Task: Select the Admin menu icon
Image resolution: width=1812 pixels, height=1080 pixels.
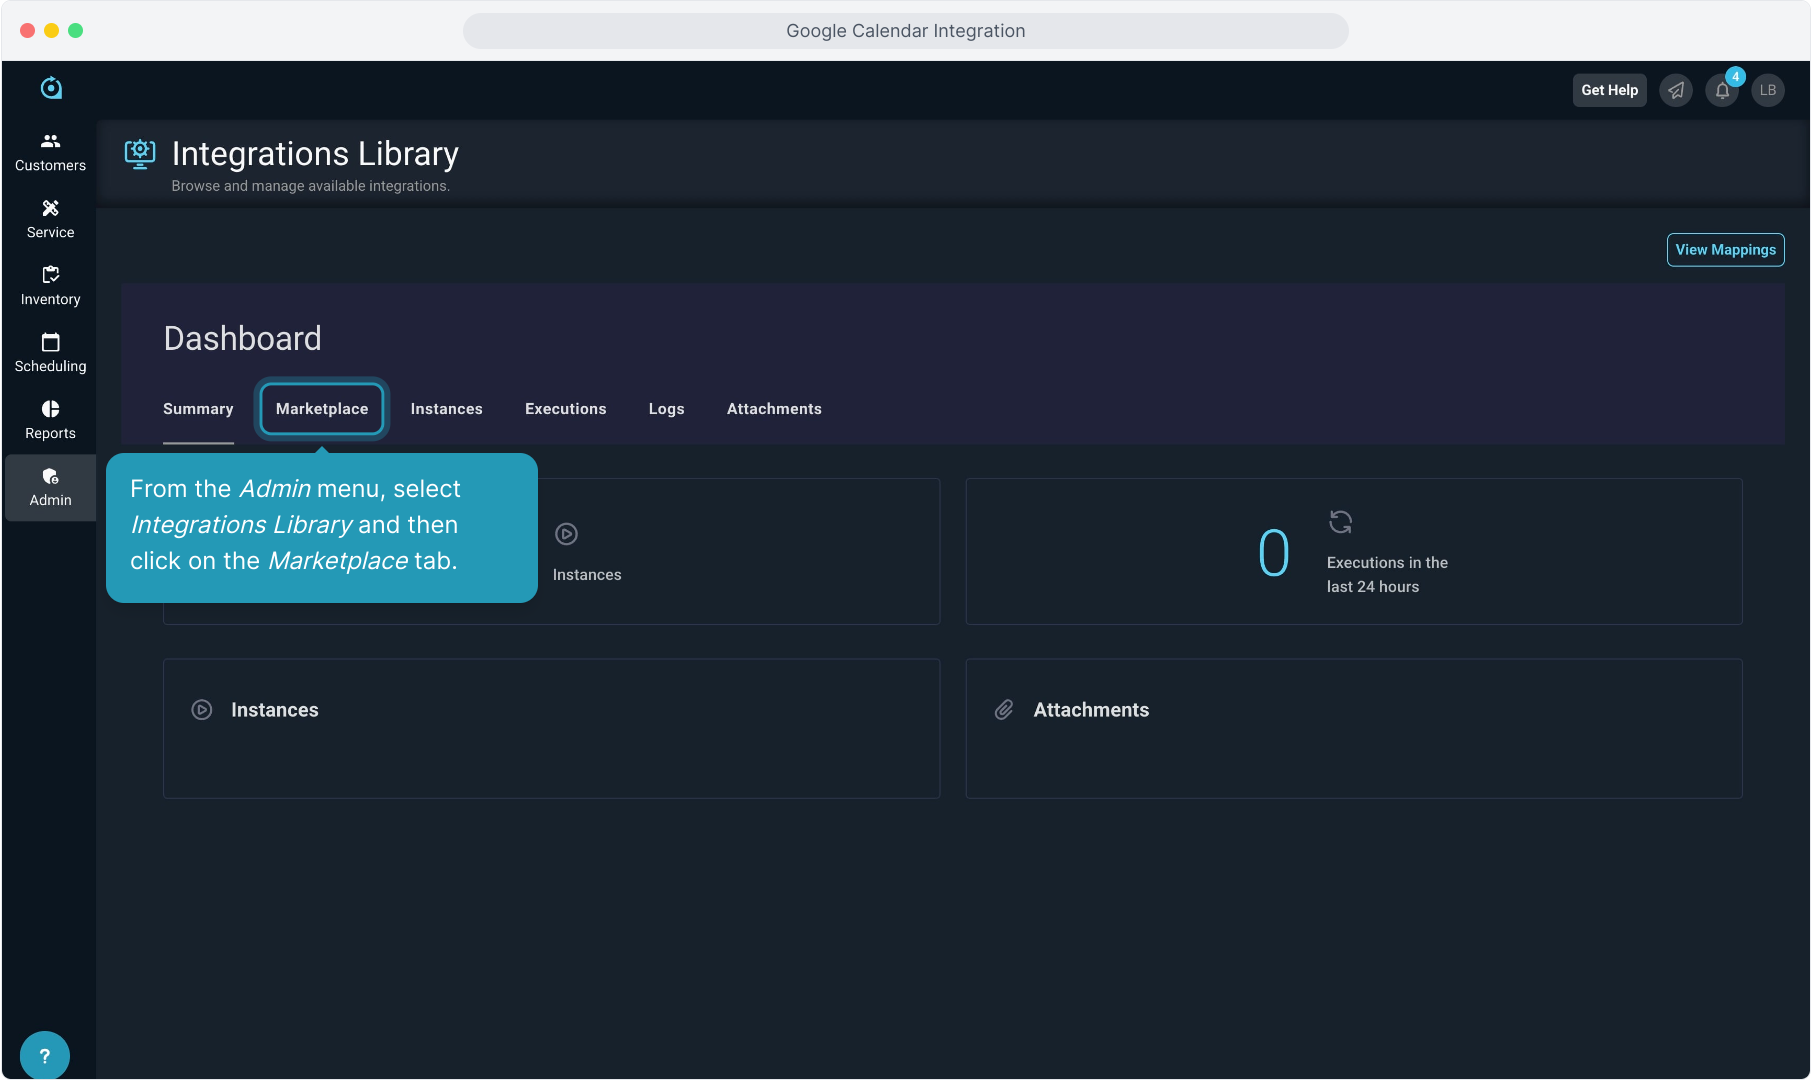Action: [x=50, y=477]
